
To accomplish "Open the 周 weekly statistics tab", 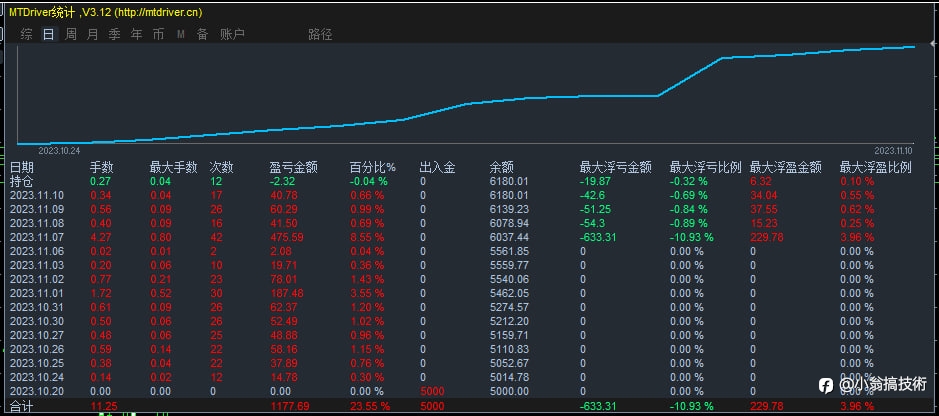I will (x=71, y=34).
